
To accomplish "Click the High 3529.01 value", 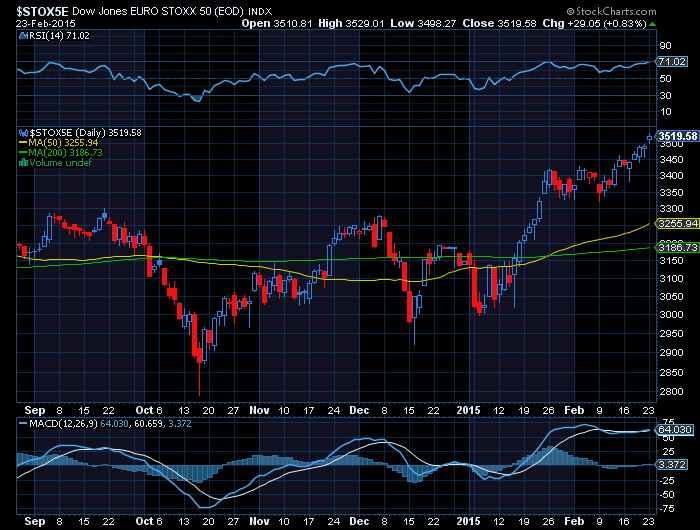I will 351,23.
